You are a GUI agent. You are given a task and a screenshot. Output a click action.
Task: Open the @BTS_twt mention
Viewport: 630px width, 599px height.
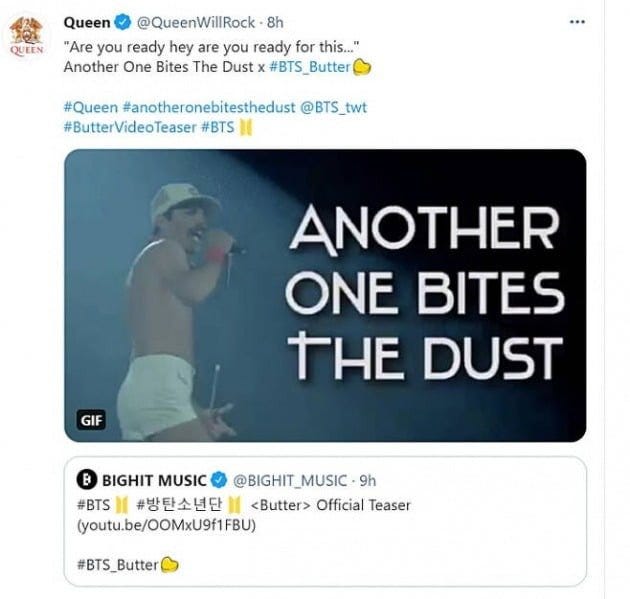333,108
